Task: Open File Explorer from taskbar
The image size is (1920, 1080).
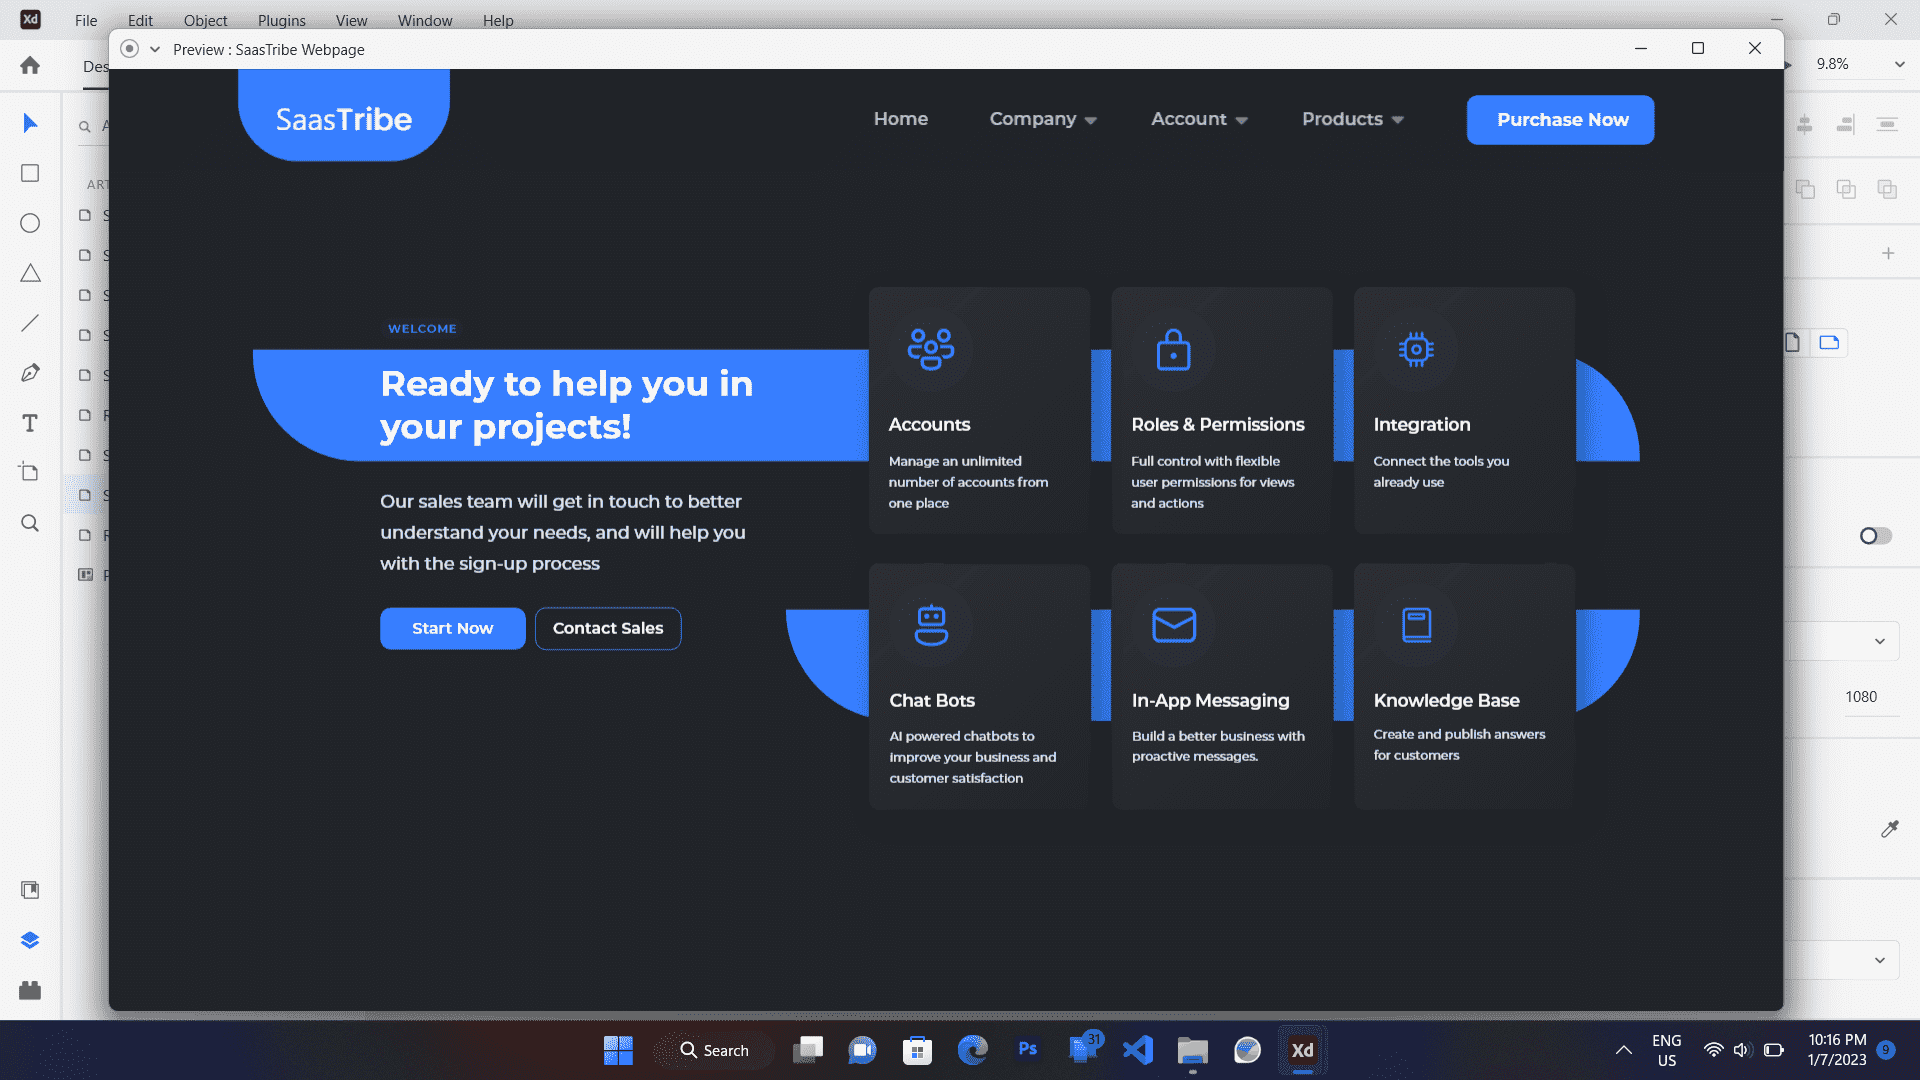Action: [1192, 1050]
